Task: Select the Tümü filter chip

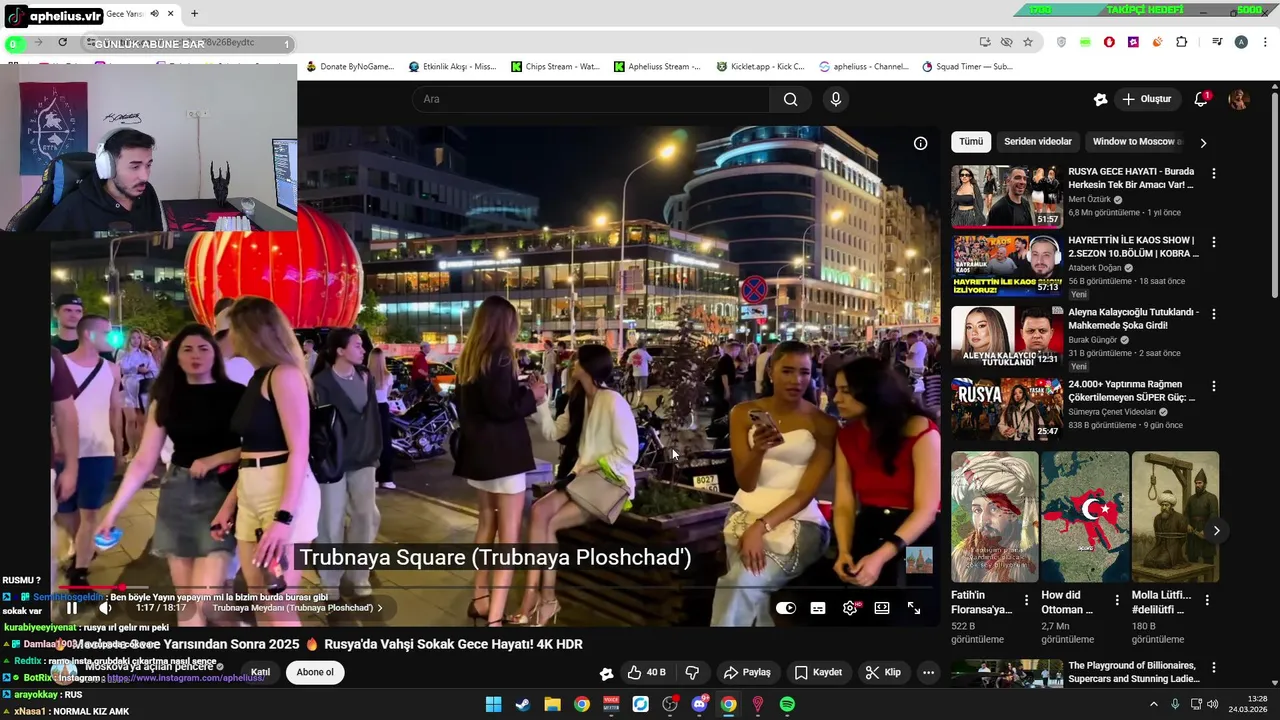Action: point(971,142)
